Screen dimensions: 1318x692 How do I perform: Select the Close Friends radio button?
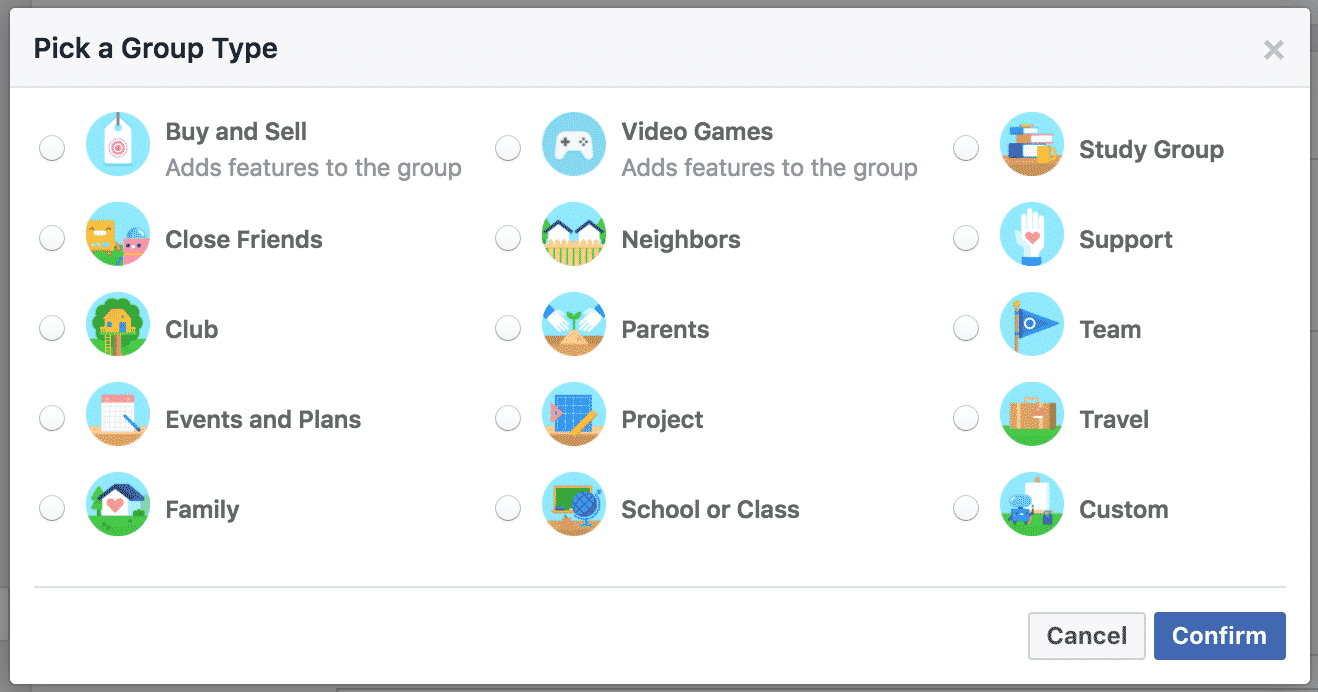(52, 239)
